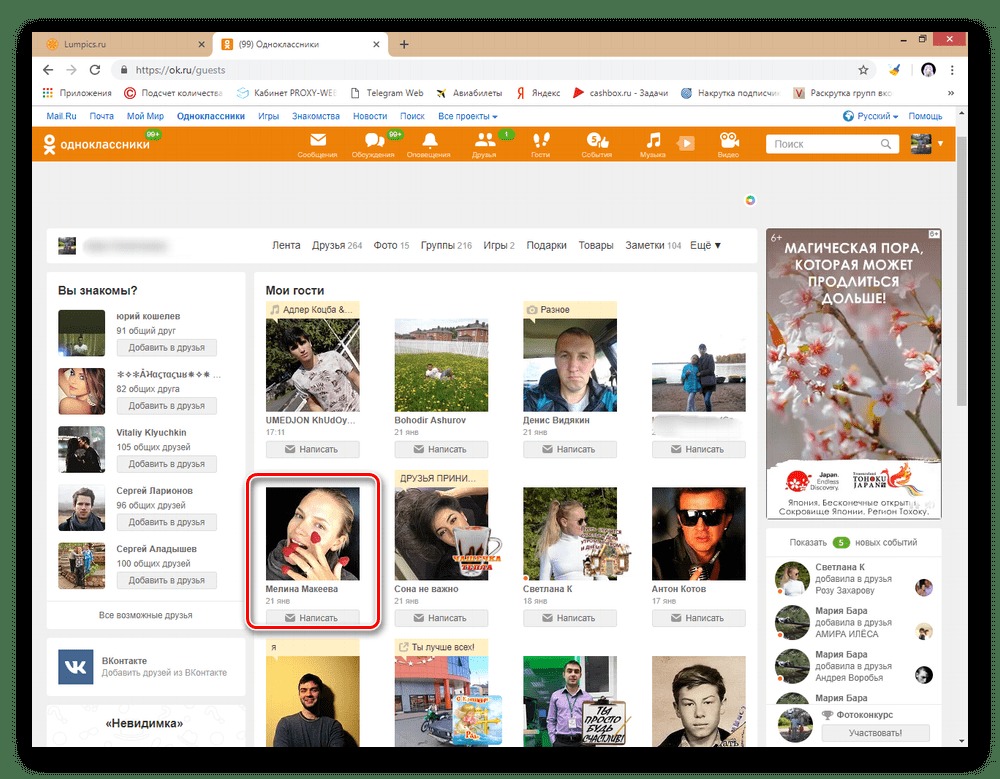The height and width of the screenshot is (779, 1000).
Task: Show more bookmarks with chevron
Action: pyautogui.click(x=950, y=93)
